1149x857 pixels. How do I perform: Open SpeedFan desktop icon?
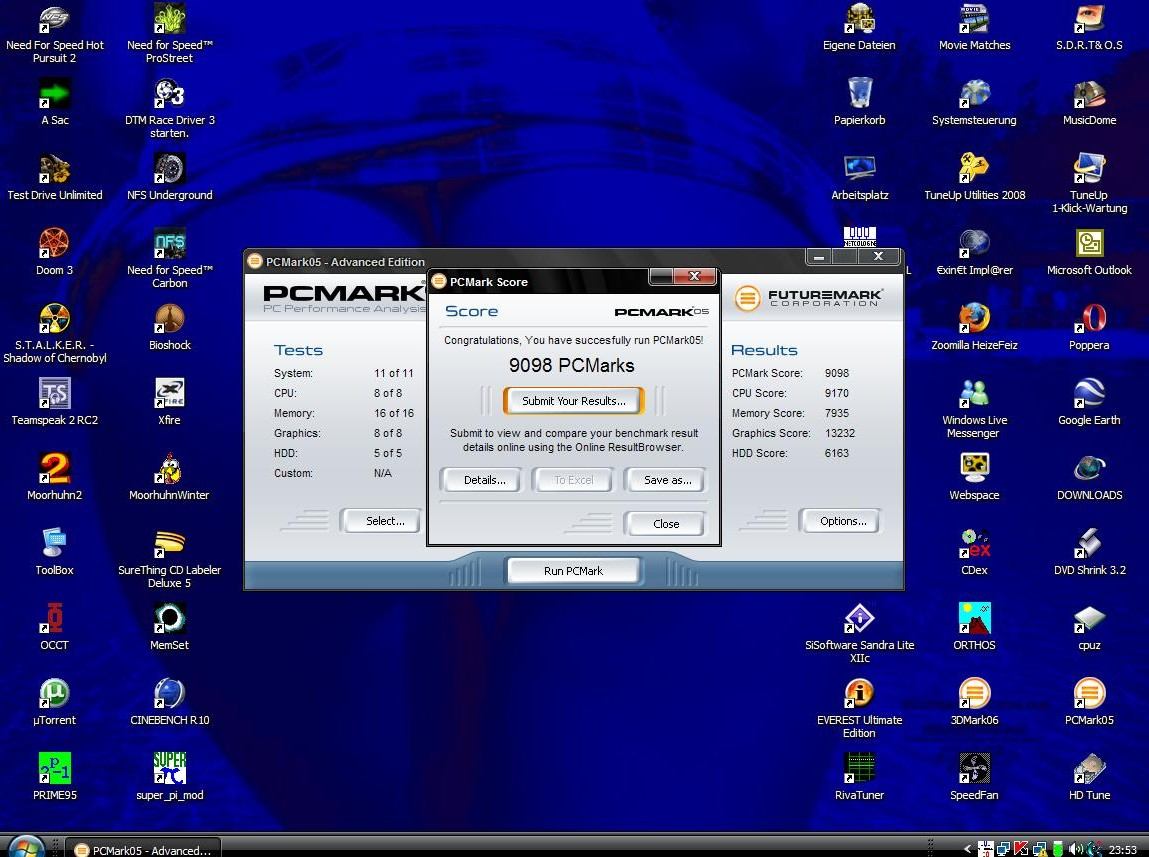975,768
